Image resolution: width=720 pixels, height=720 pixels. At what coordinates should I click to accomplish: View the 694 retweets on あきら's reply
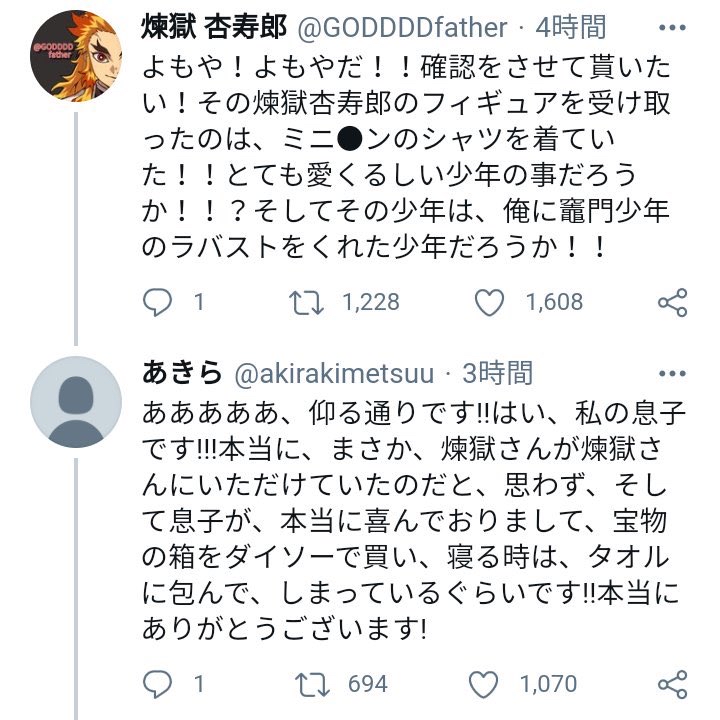tap(368, 684)
